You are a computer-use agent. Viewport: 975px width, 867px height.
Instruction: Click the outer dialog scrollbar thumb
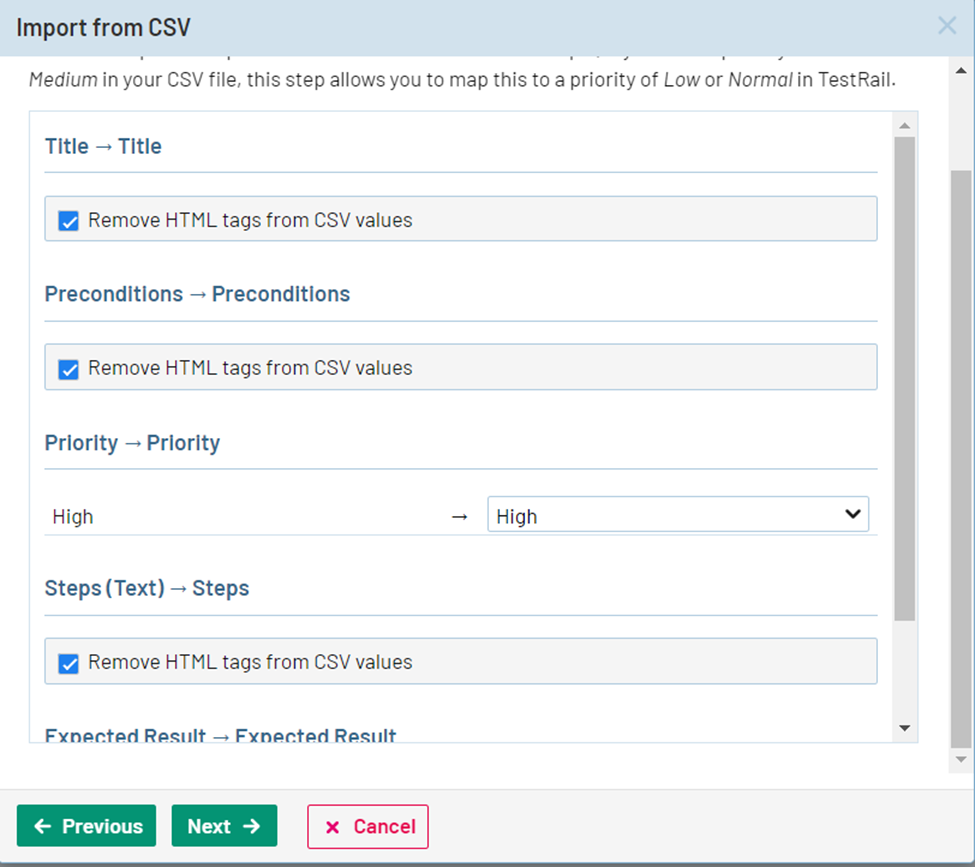click(960, 460)
